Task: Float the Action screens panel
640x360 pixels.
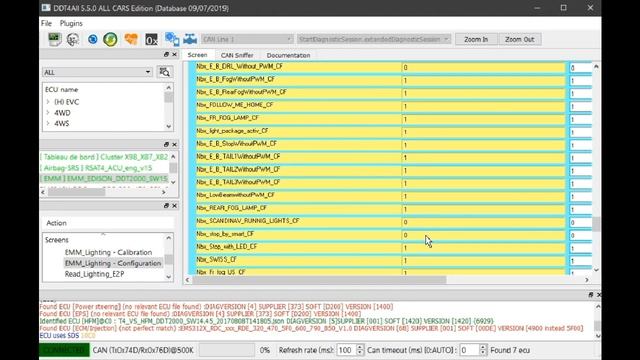Action: point(166,206)
